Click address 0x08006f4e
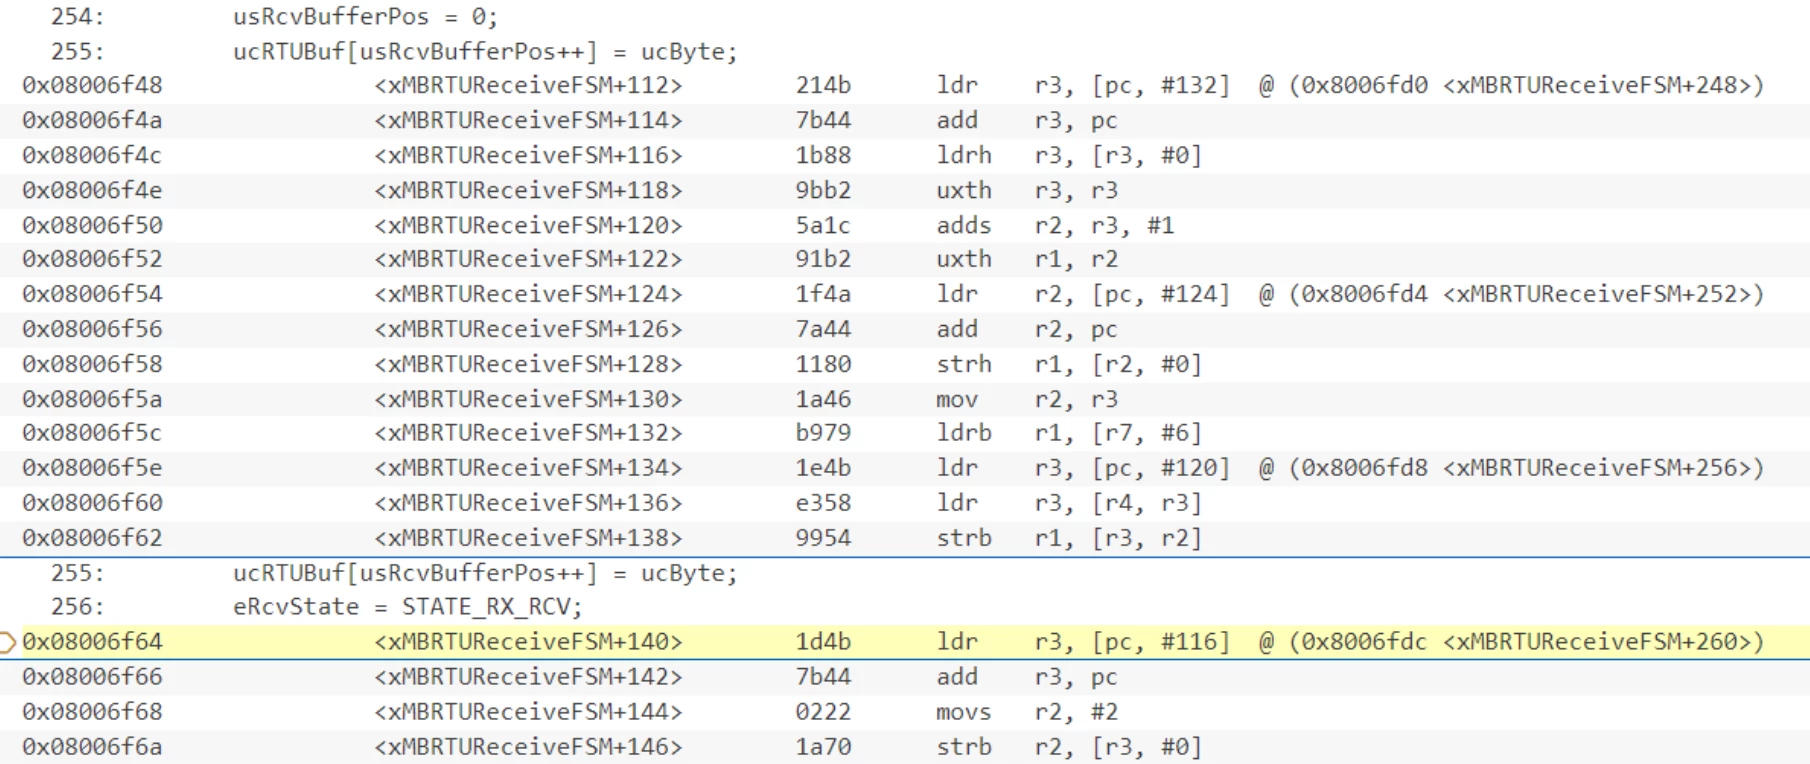The width and height of the screenshot is (1810, 764). (x=92, y=191)
